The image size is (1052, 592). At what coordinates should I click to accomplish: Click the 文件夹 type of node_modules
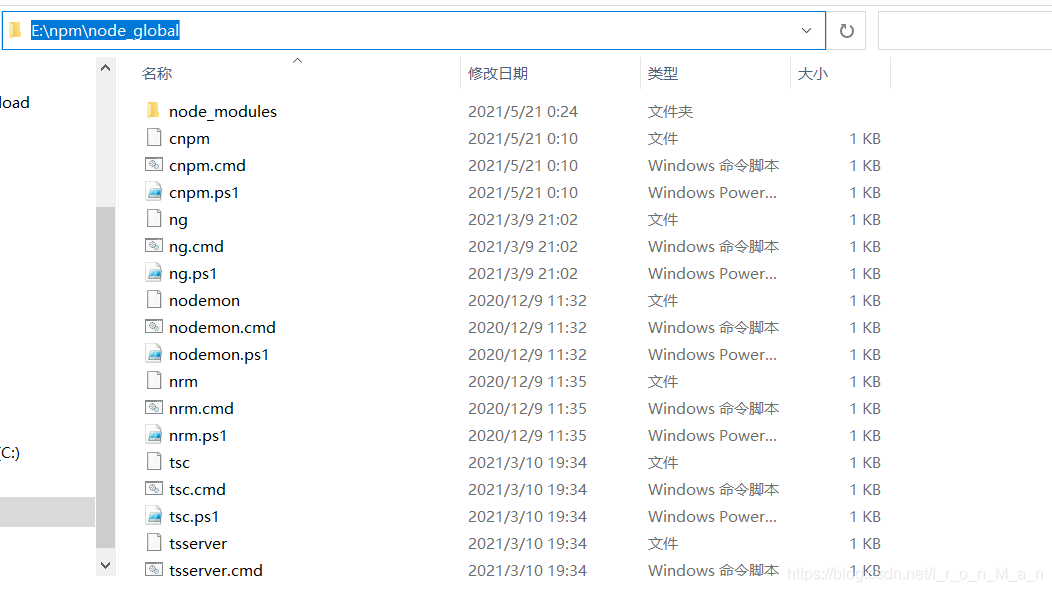tap(670, 111)
